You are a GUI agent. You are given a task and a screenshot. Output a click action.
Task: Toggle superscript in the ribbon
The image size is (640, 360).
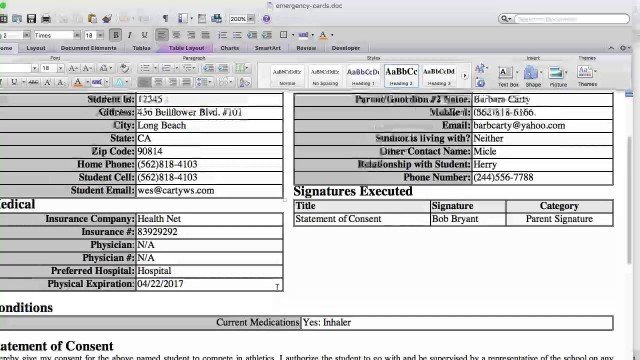pos(47,82)
